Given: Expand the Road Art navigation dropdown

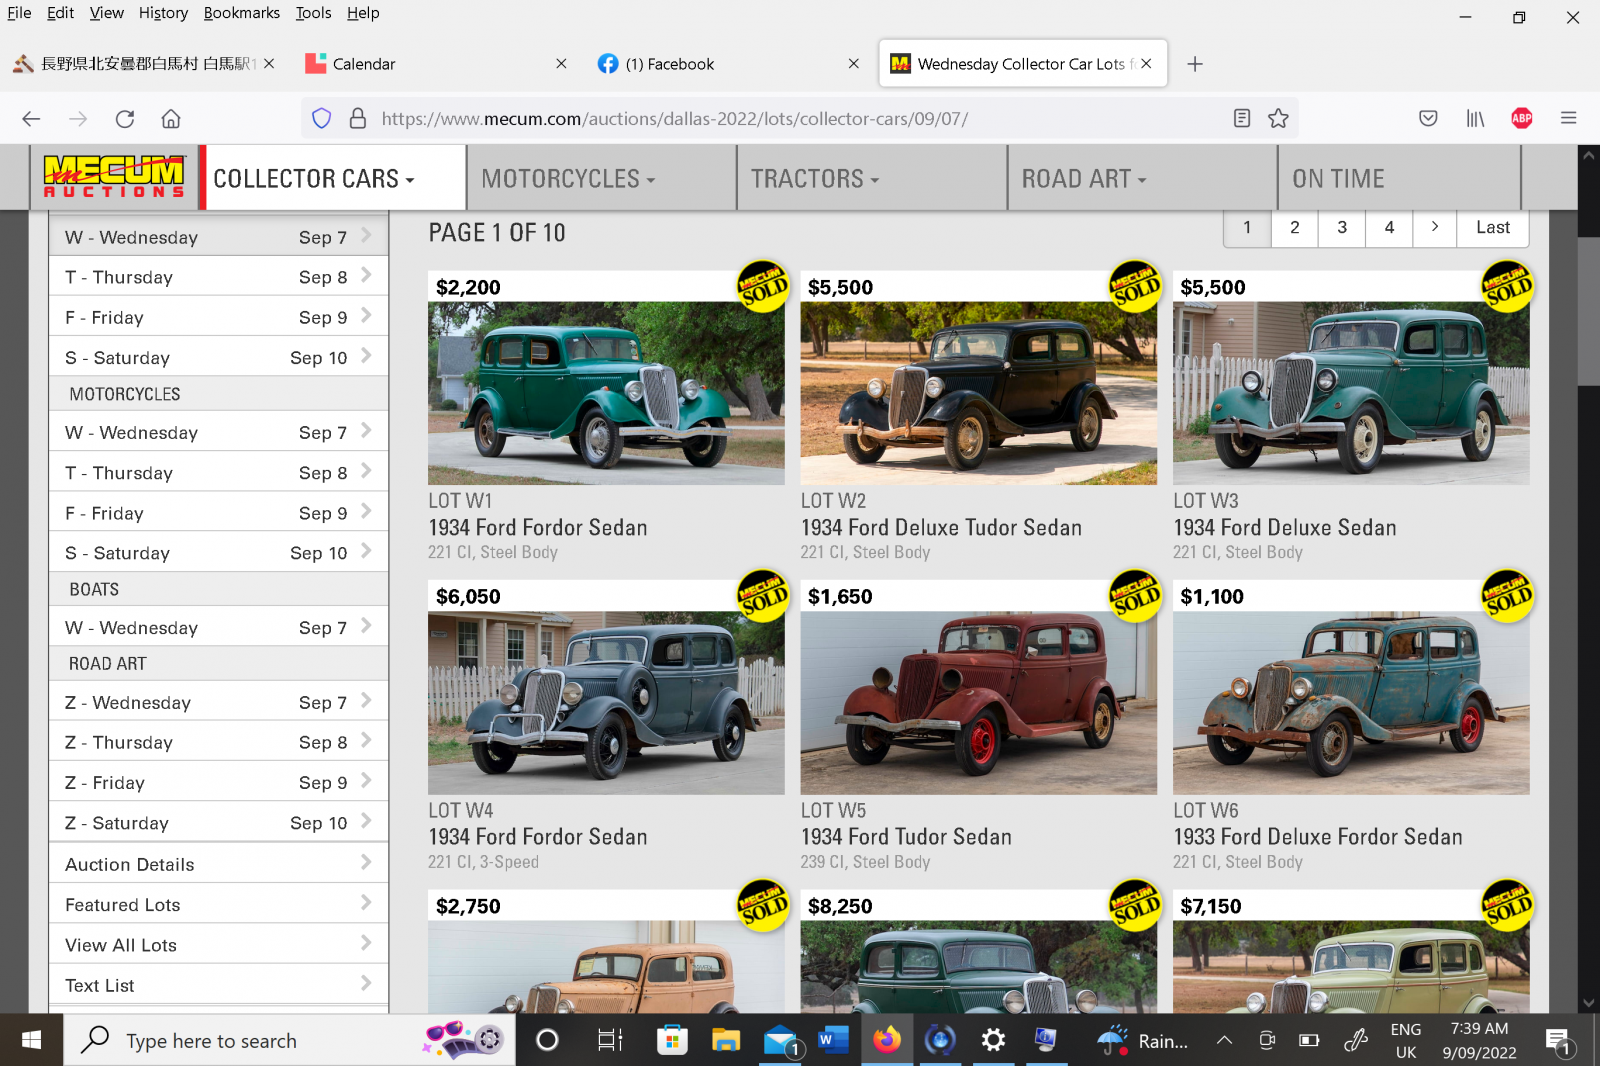Looking at the screenshot, I should pos(1083,179).
